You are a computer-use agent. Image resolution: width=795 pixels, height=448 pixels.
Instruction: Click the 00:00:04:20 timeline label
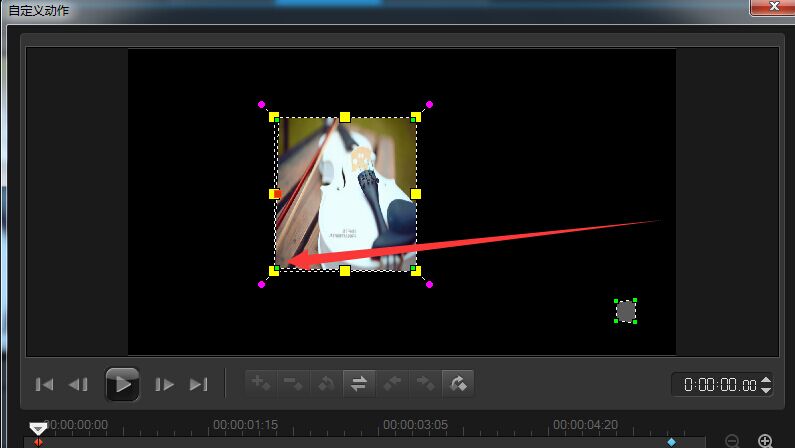(585, 425)
